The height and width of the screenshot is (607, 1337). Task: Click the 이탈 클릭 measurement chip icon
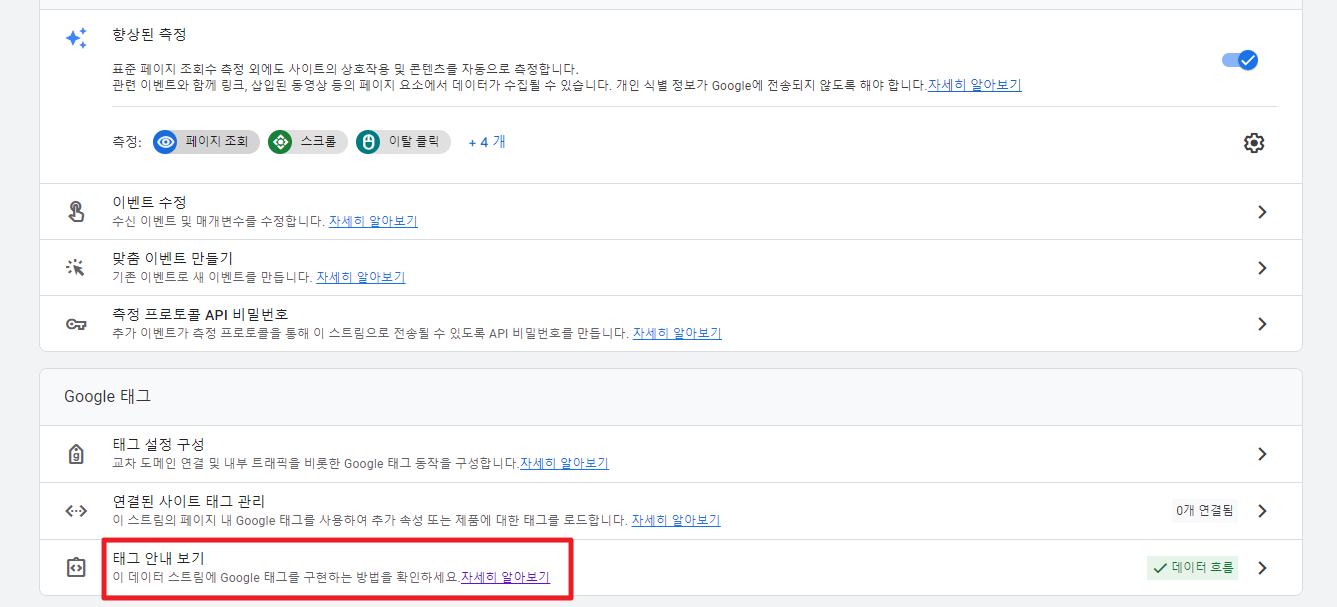click(370, 142)
